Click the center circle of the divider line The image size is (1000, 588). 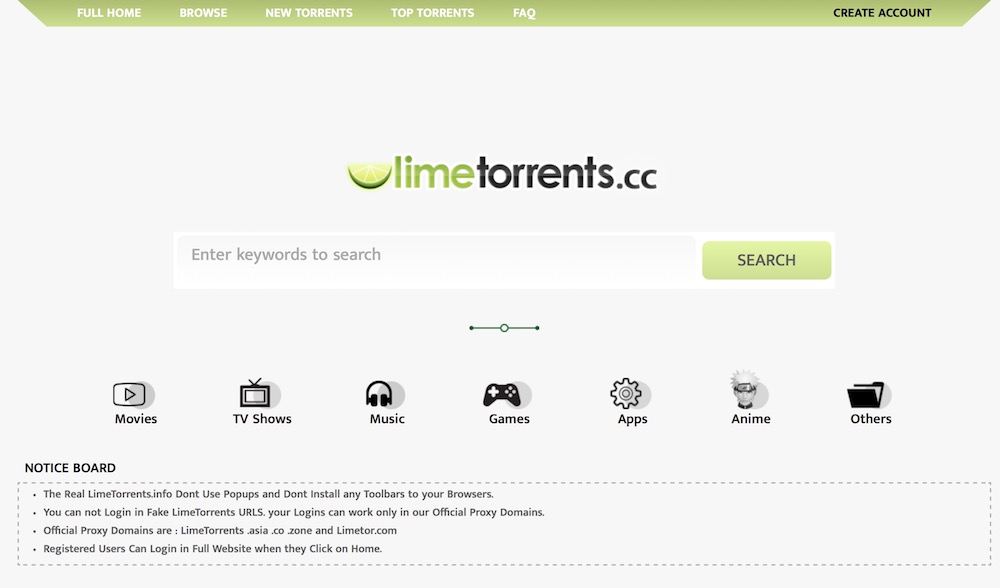tap(504, 328)
